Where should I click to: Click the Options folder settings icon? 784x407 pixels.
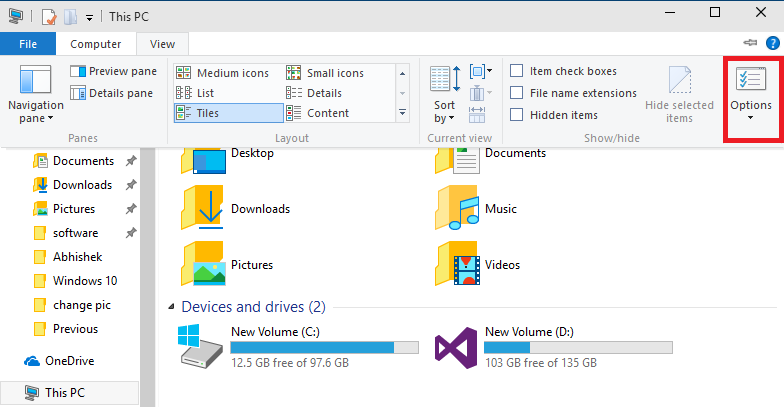coord(750,80)
